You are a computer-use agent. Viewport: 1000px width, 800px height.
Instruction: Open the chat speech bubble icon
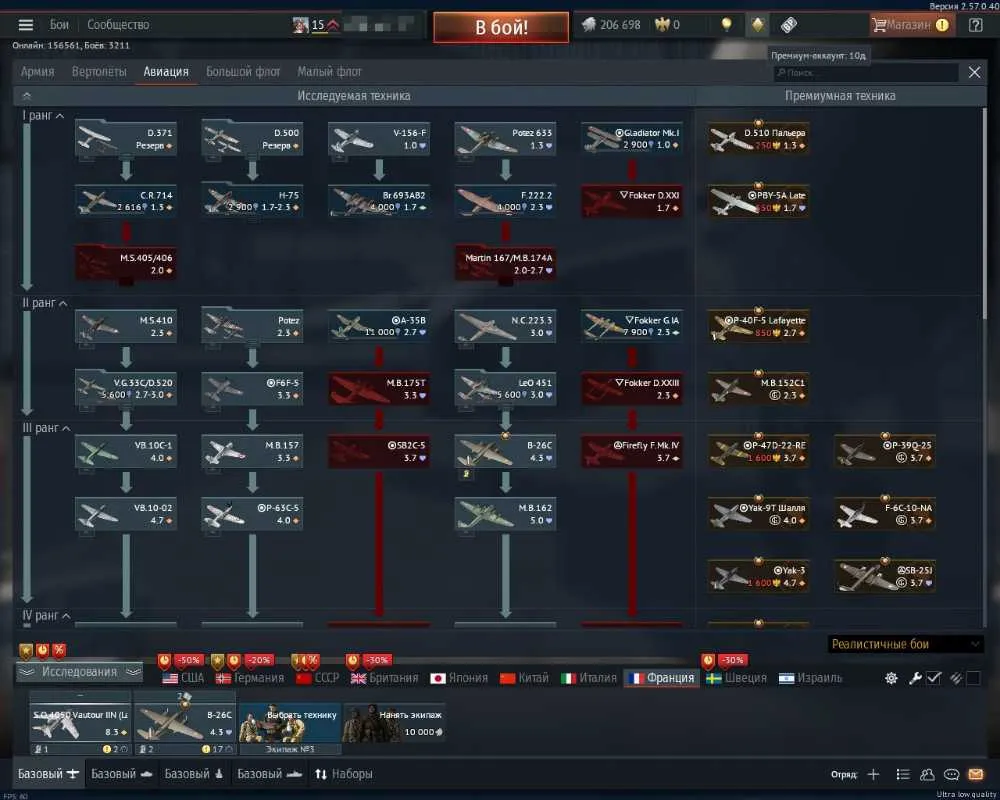pyautogui.click(x=951, y=774)
